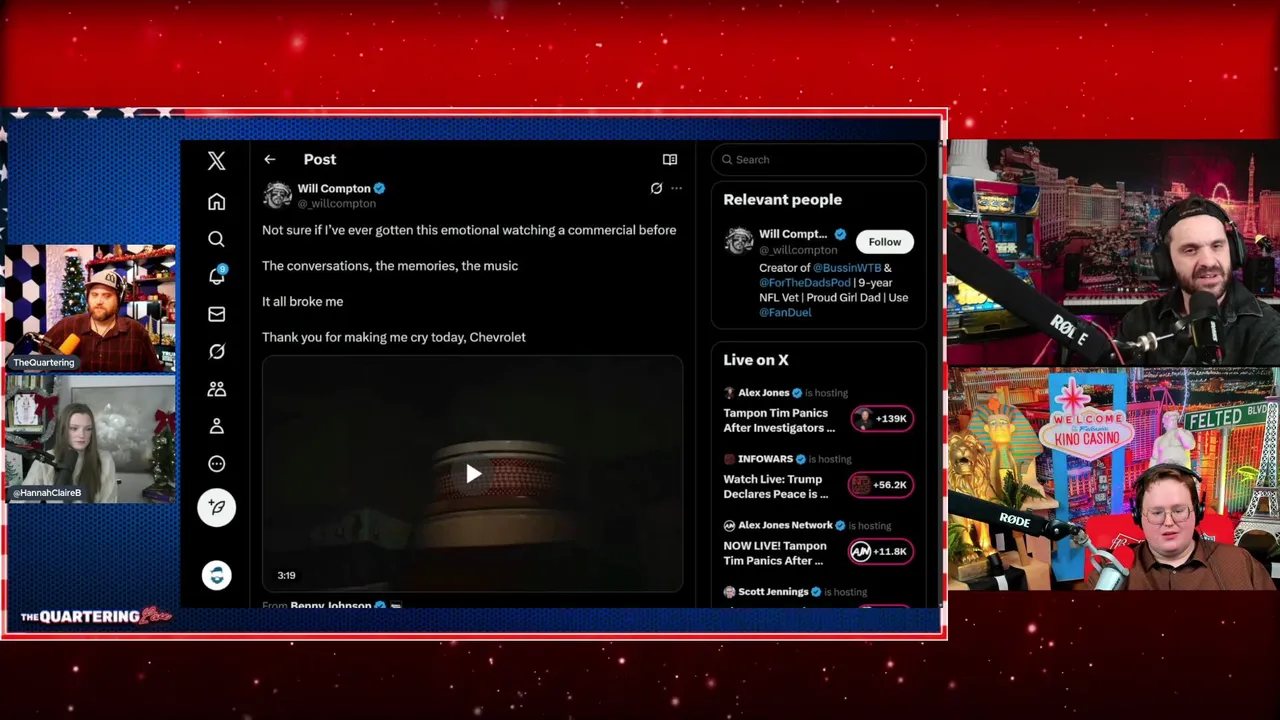Click the Search input field
This screenshot has width=1280, height=720.
point(819,159)
